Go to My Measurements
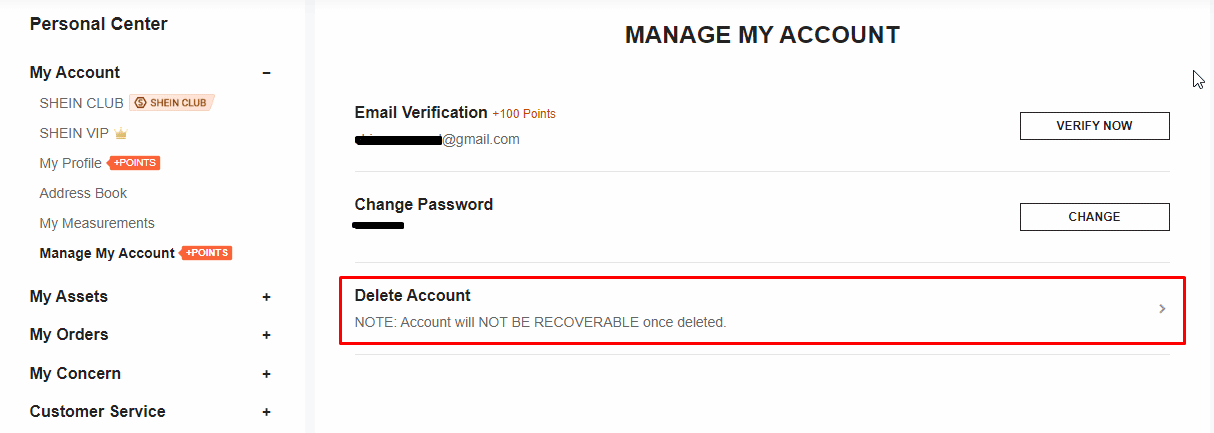 coord(97,223)
